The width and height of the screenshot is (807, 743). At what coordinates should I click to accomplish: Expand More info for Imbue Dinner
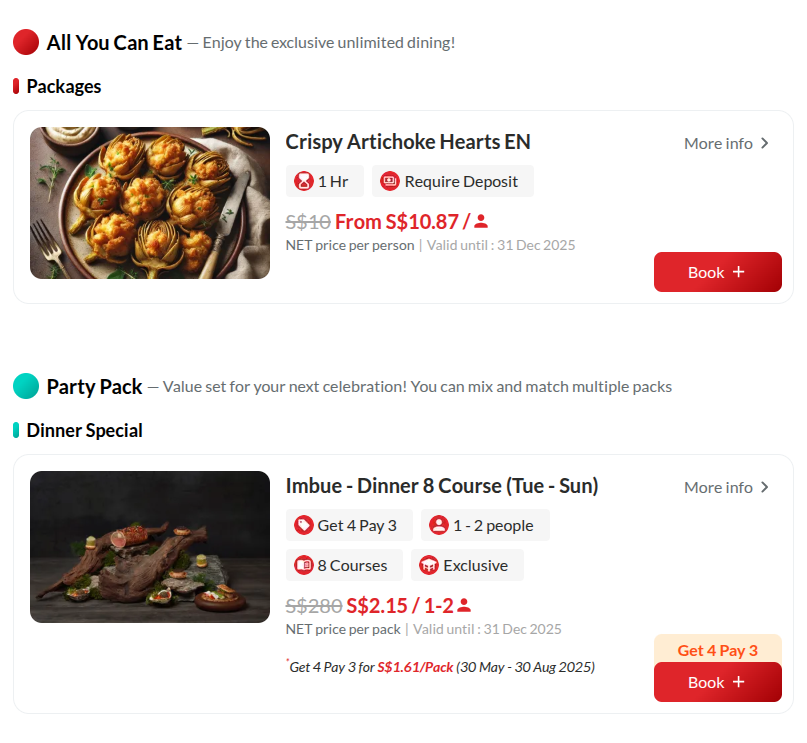726,488
